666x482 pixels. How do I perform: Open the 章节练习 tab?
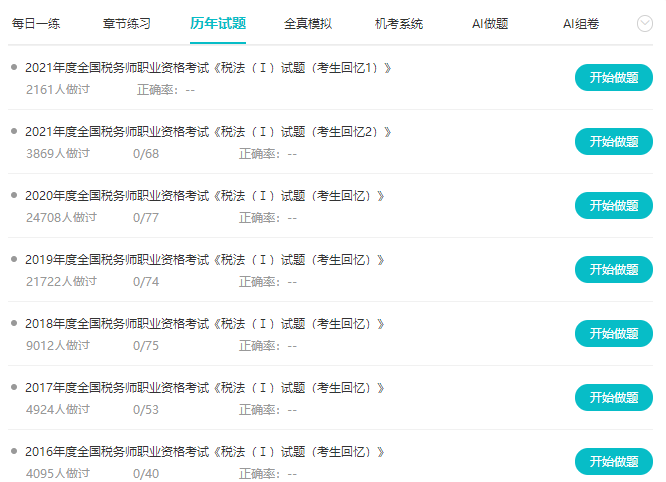coord(127,23)
